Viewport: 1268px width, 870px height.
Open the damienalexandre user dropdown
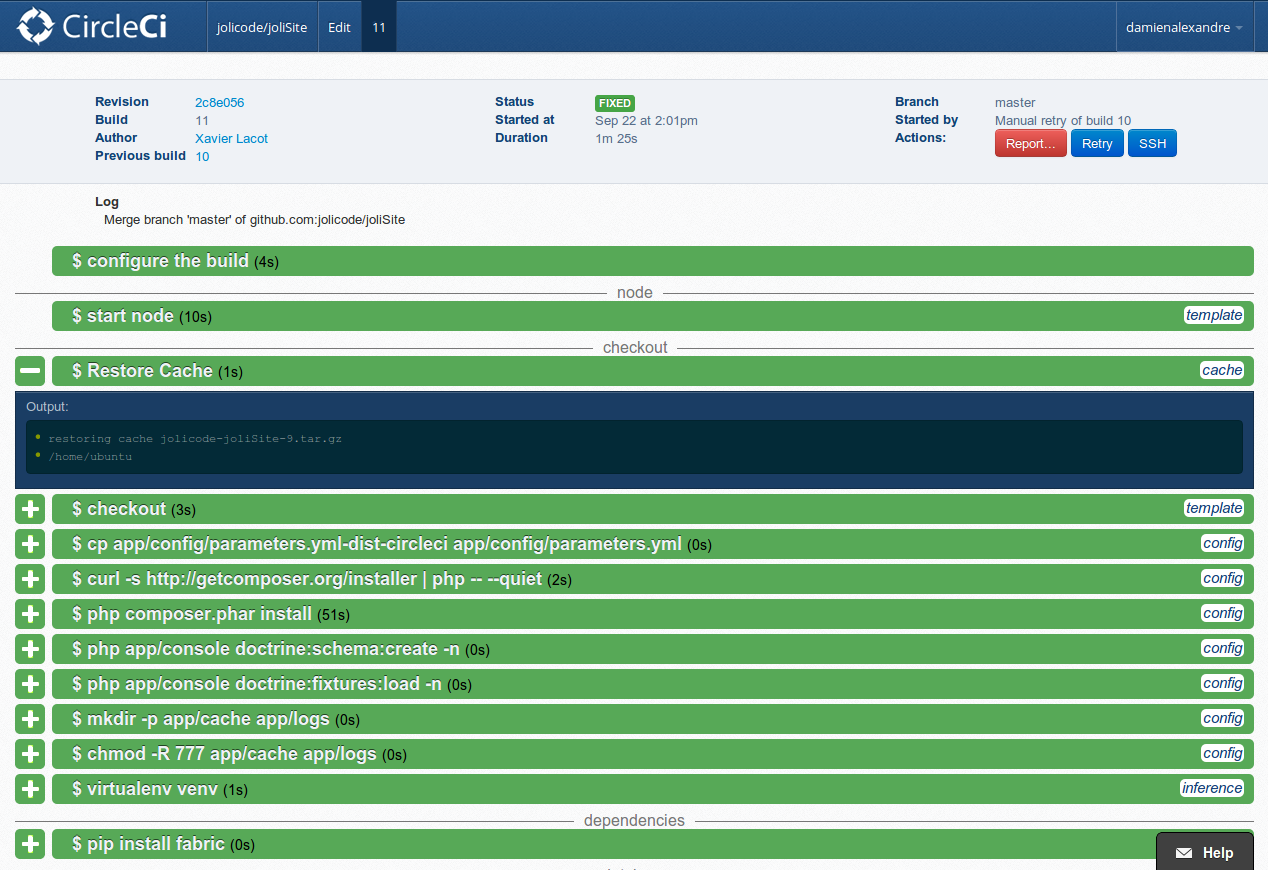pyautogui.click(x=1185, y=27)
